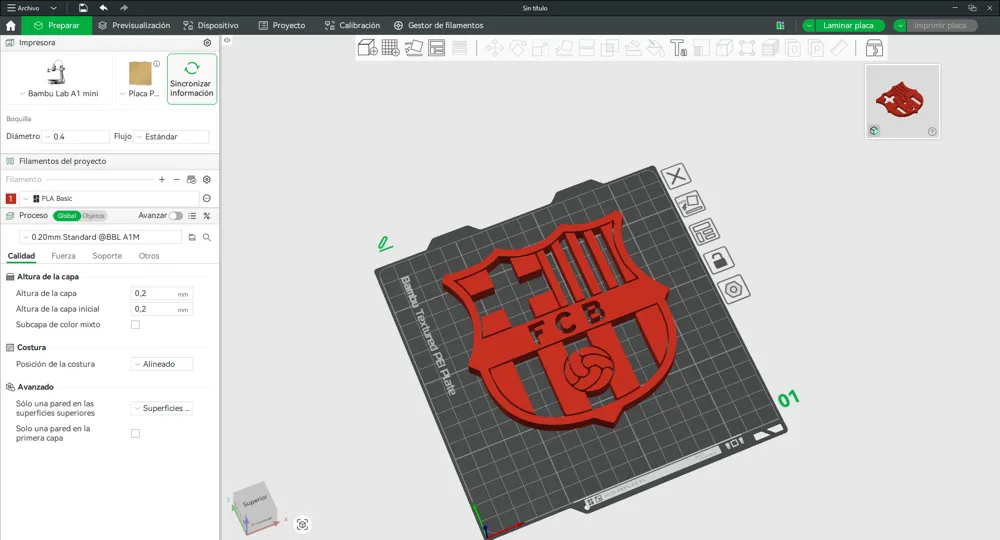The width and height of the screenshot is (1000, 540).
Task: Open Gestor de filamentos
Action: [x=439, y=26]
